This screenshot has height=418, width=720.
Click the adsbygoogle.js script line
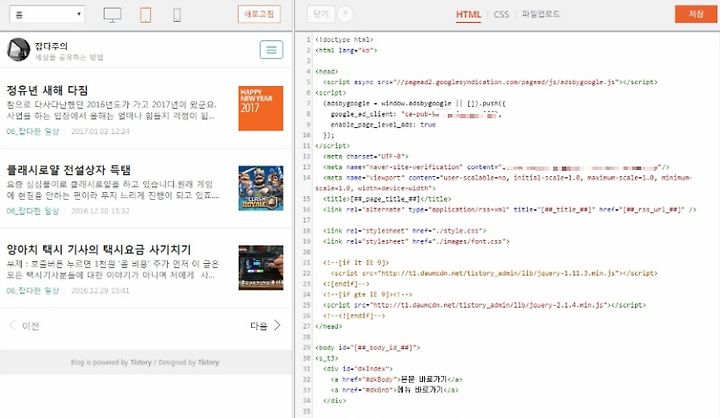(490, 82)
